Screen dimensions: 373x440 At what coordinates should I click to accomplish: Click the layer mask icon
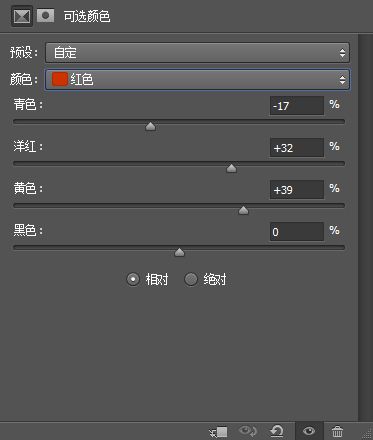45,15
